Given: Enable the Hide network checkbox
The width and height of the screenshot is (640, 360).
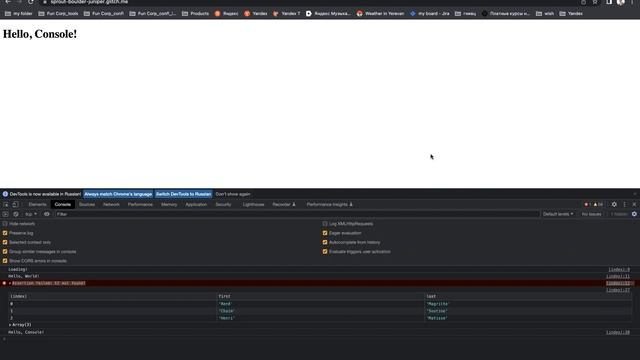Looking at the screenshot, I should coord(5,224).
